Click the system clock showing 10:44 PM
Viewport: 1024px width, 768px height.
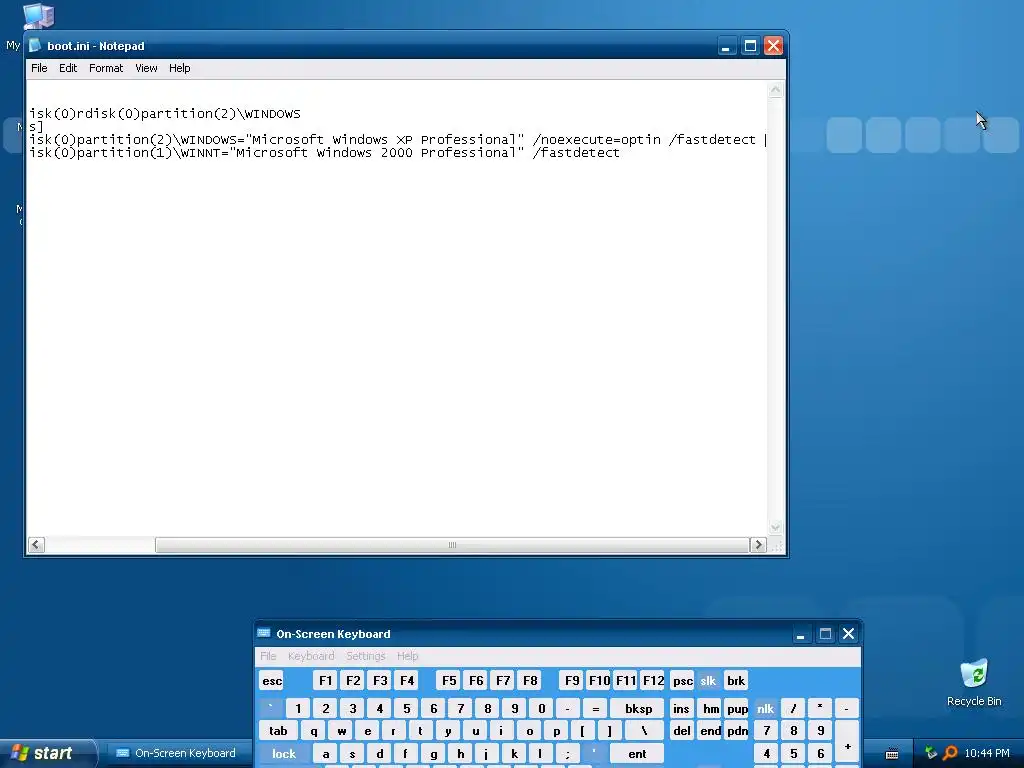[x=987, y=753]
